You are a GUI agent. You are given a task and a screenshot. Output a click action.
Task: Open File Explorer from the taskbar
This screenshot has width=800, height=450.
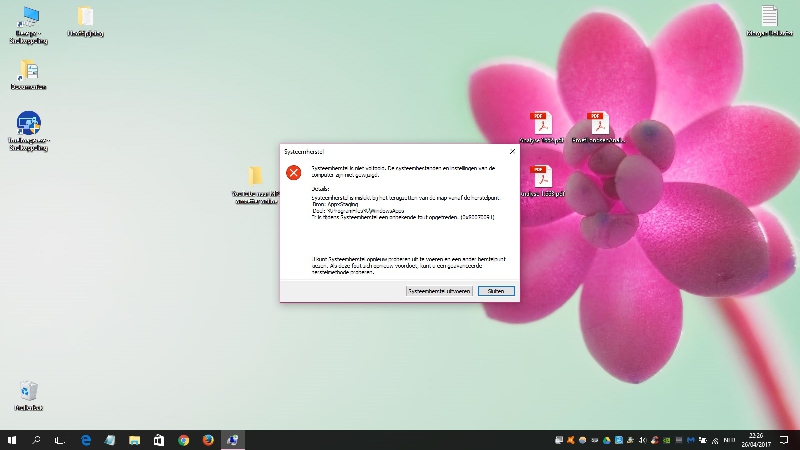click(x=110, y=440)
